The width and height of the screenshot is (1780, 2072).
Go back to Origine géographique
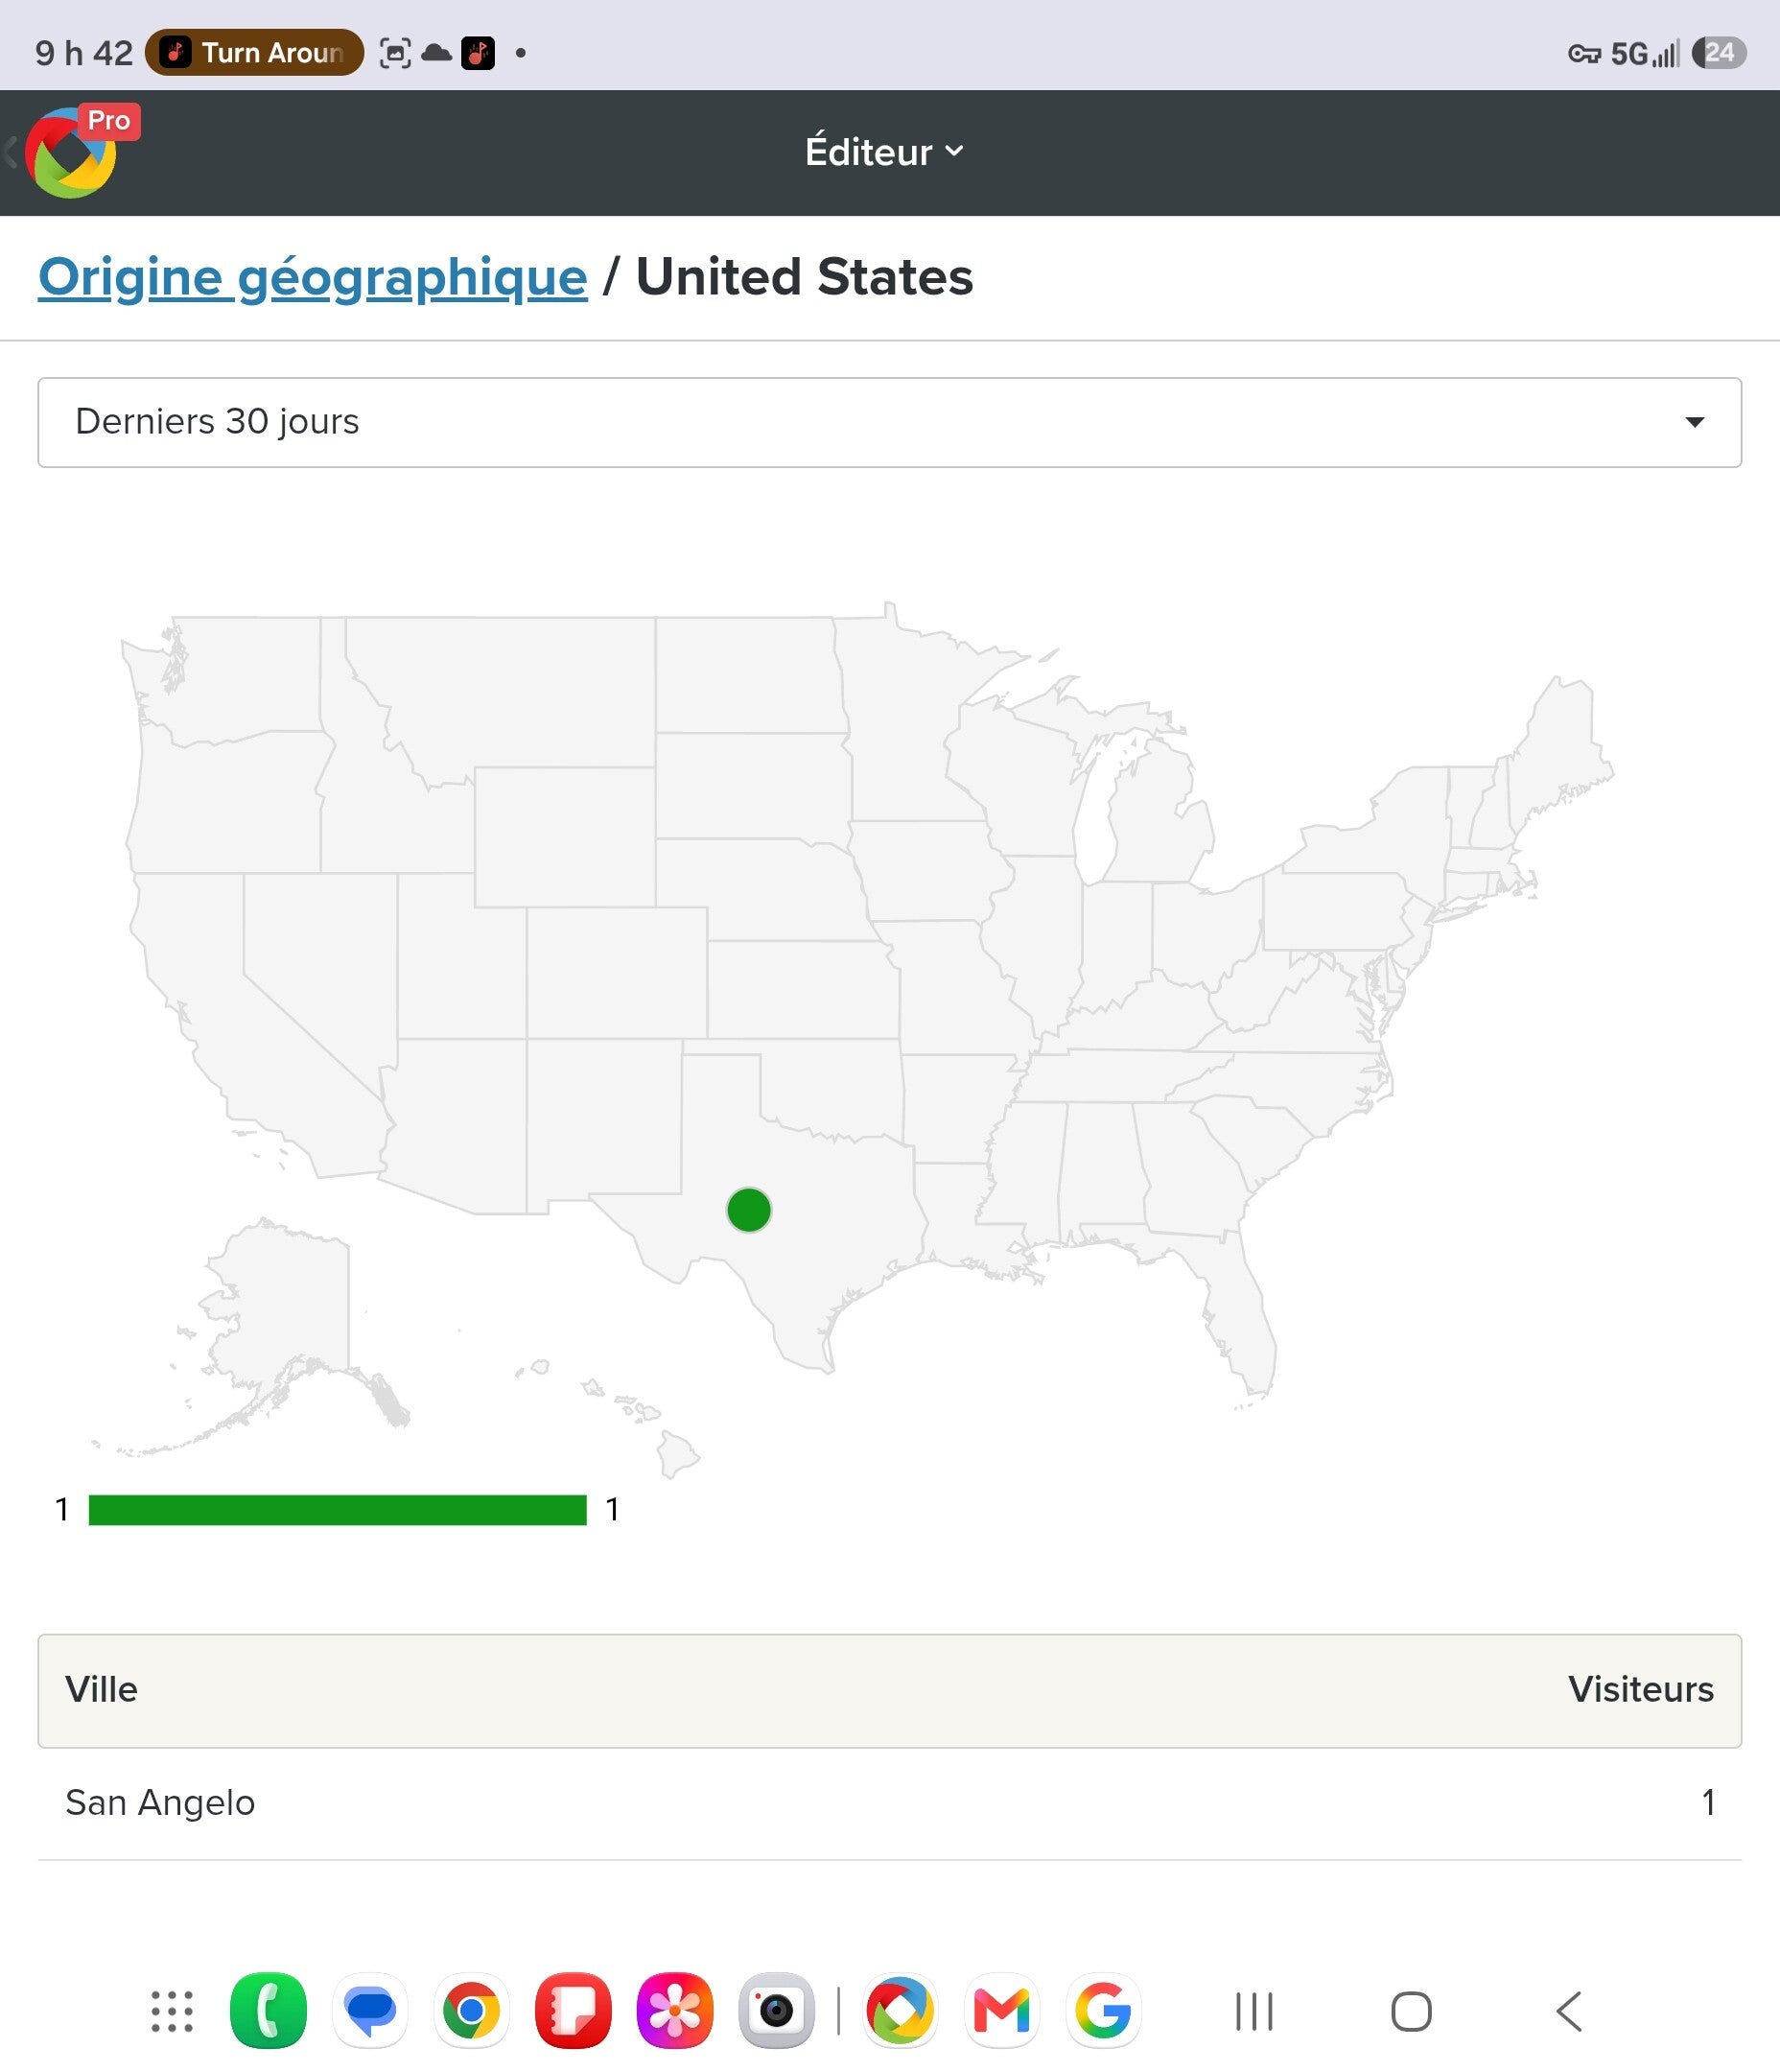point(312,277)
